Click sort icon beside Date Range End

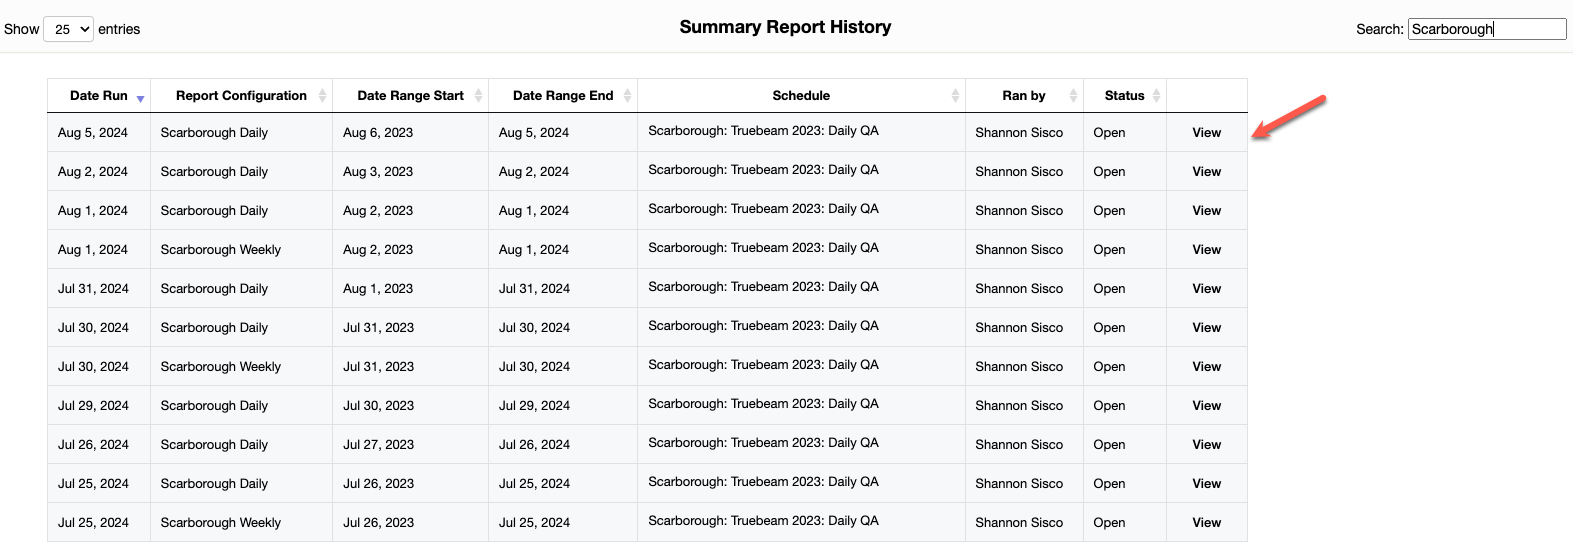(x=627, y=96)
